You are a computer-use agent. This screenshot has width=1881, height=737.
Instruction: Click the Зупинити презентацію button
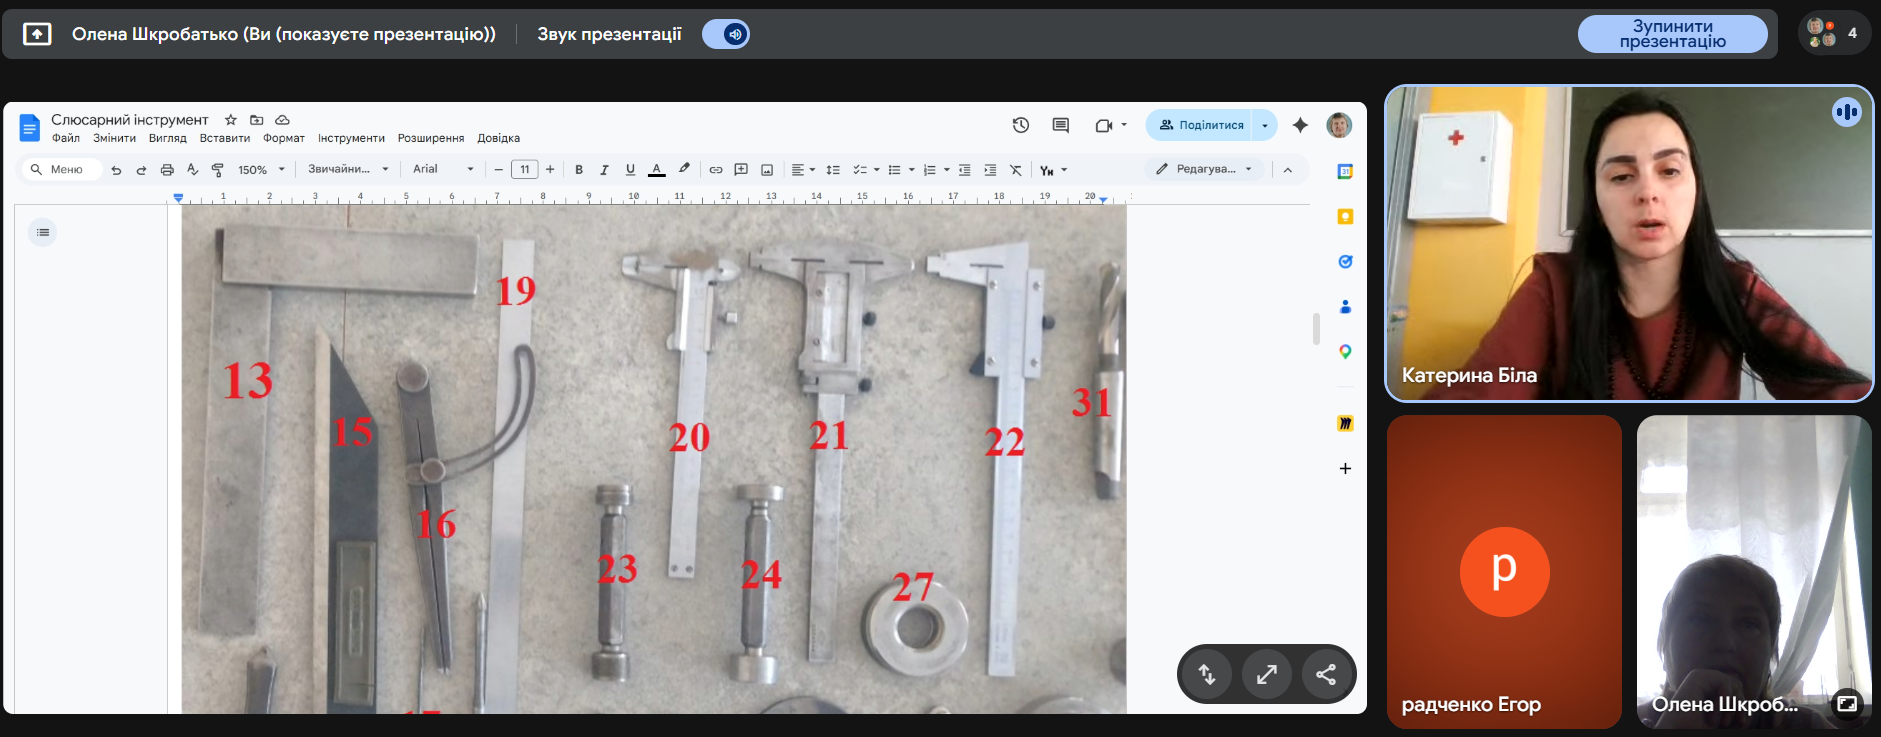pos(1672,34)
